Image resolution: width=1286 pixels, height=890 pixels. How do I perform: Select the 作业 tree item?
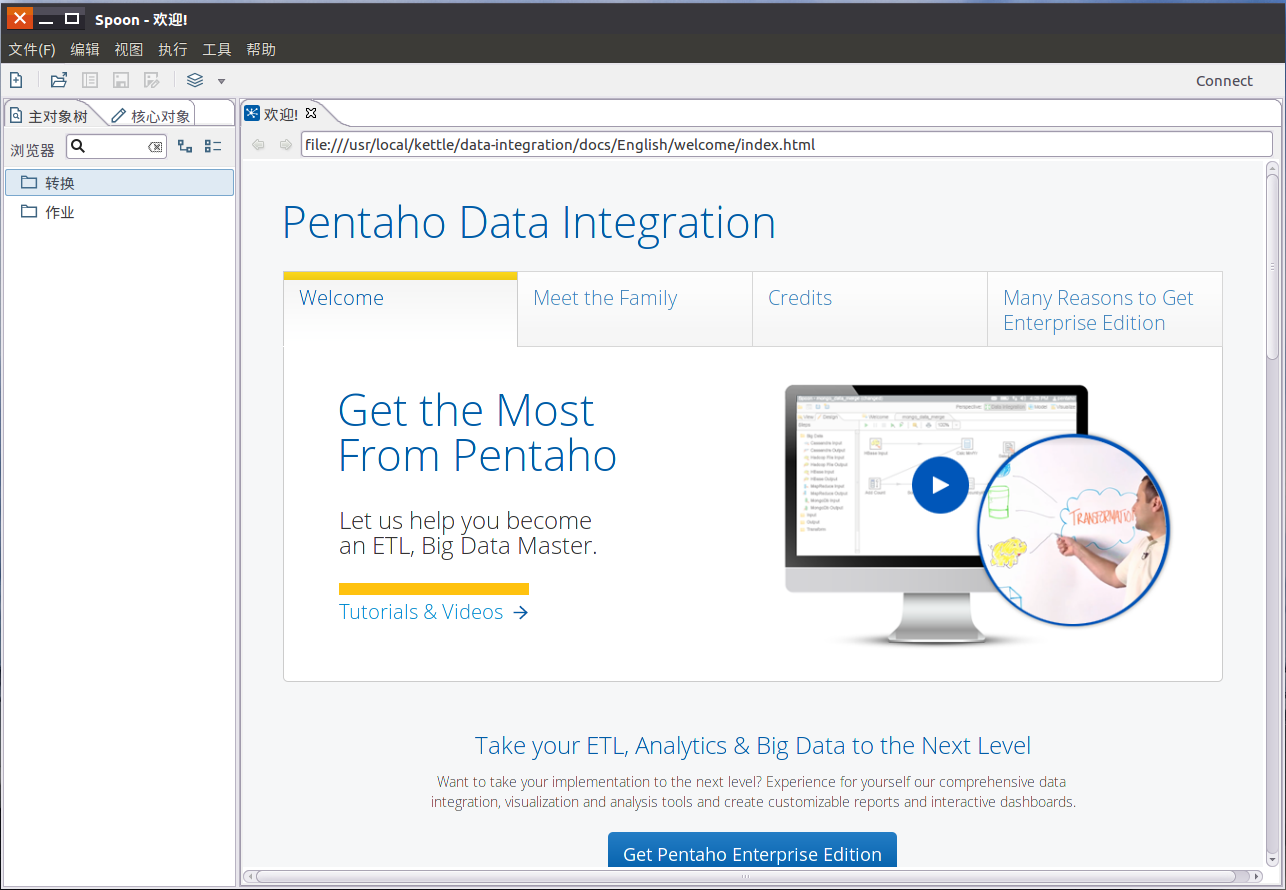point(119,211)
